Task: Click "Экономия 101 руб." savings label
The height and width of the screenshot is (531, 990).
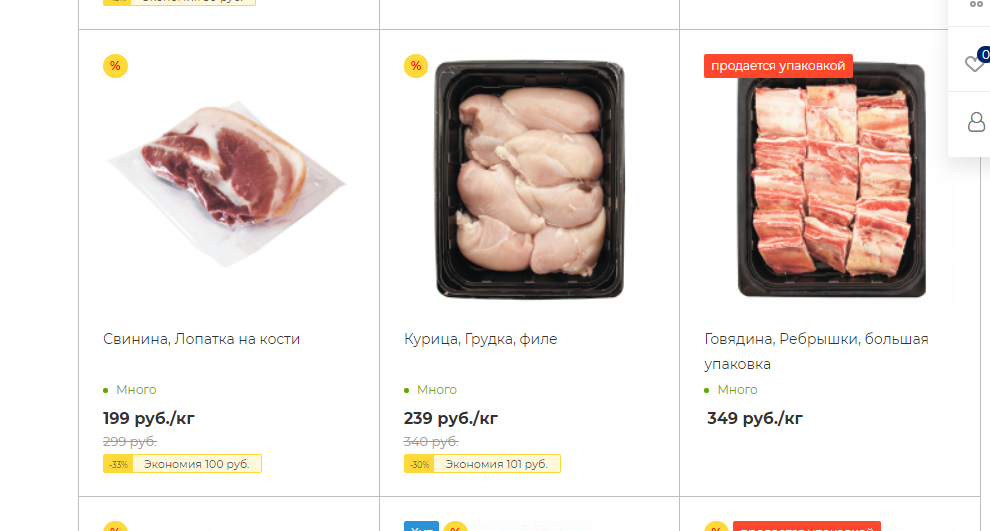Action: 496,464
